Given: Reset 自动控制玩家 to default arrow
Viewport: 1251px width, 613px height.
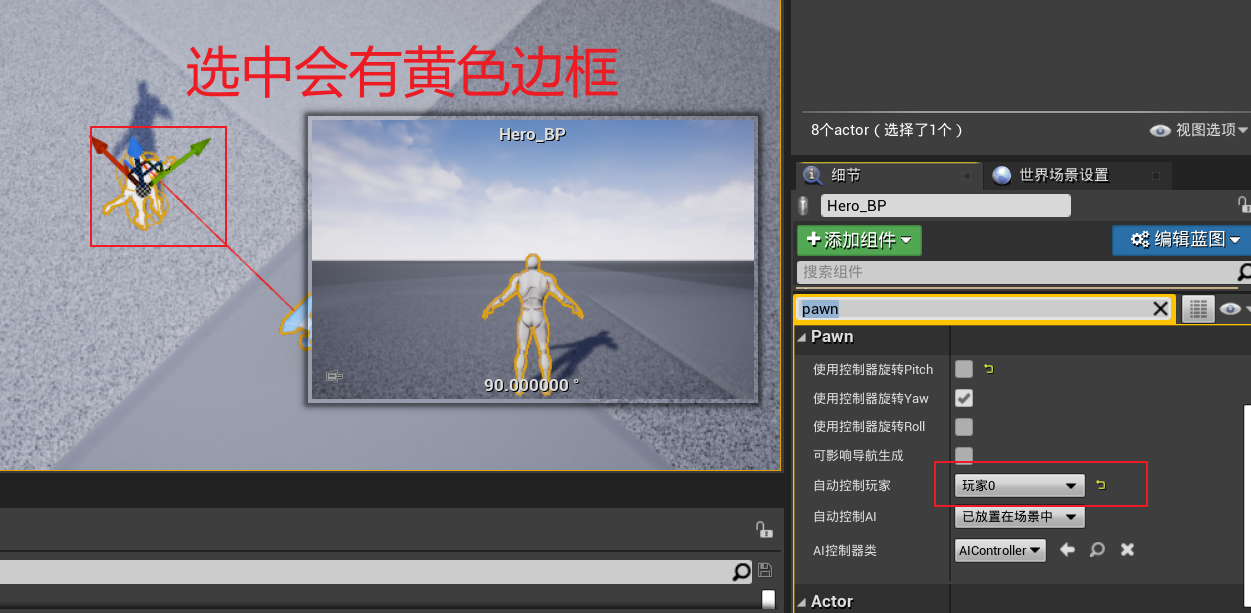Looking at the screenshot, I should pyautogui.click(x=1101, y=485).
